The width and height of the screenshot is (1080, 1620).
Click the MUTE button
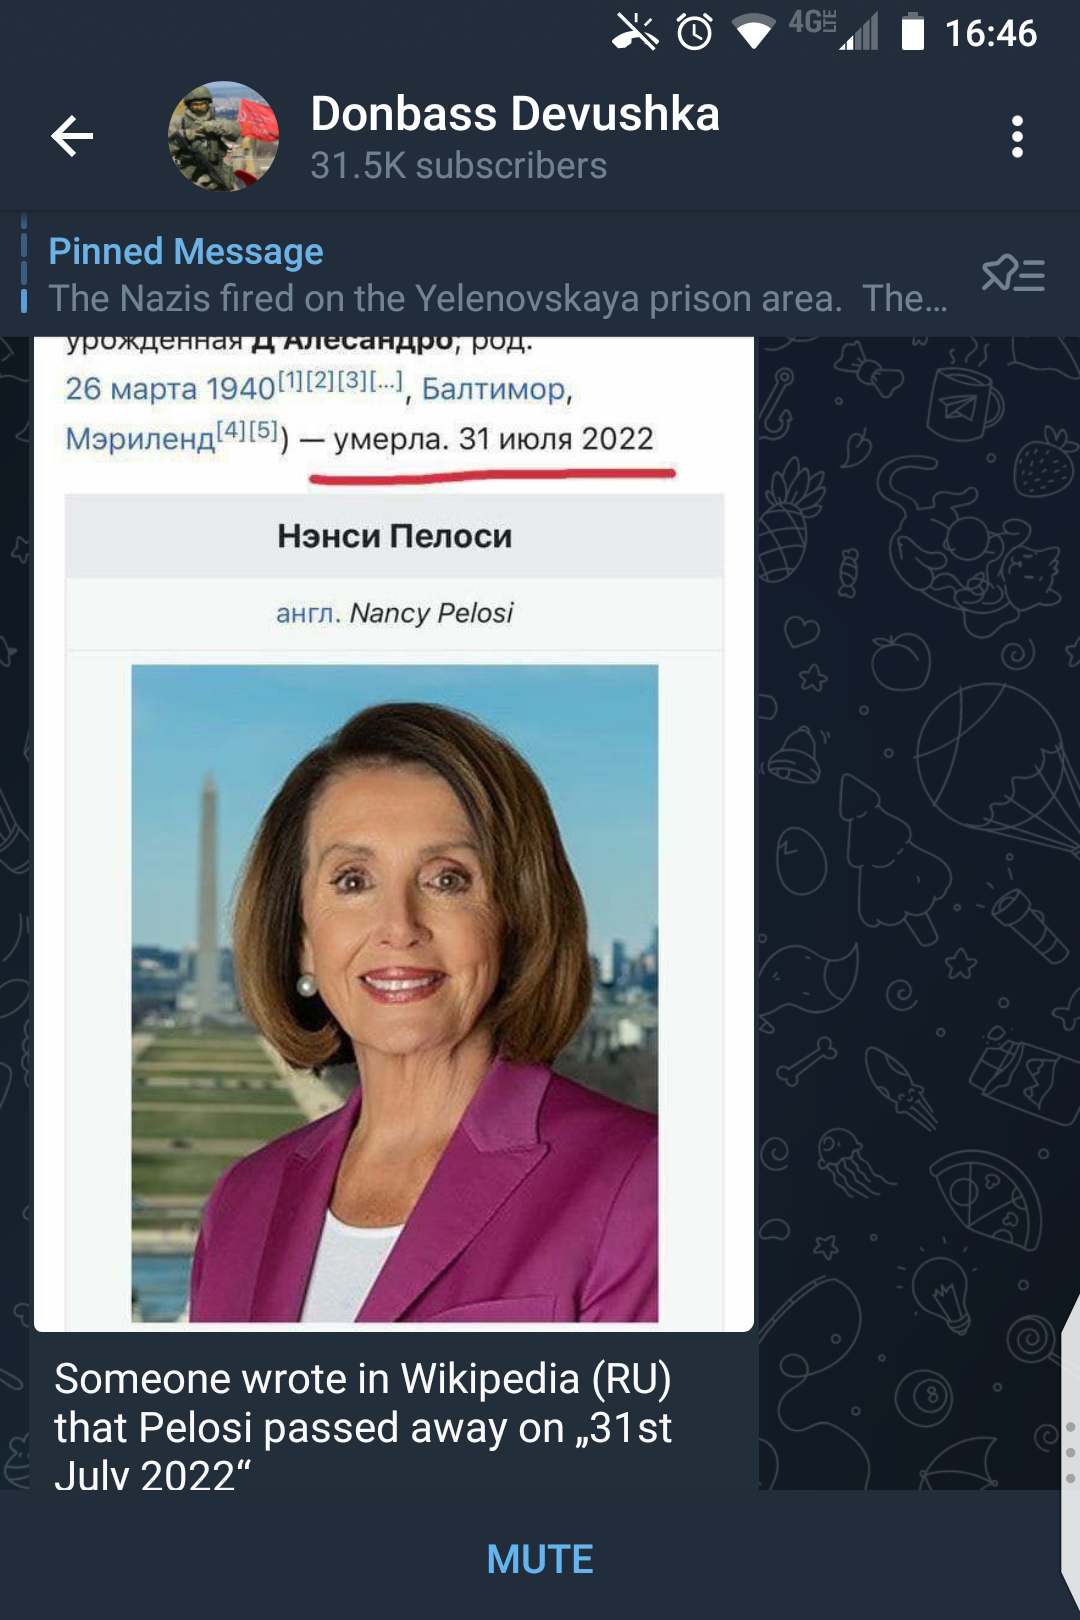tap(540, 1558)
